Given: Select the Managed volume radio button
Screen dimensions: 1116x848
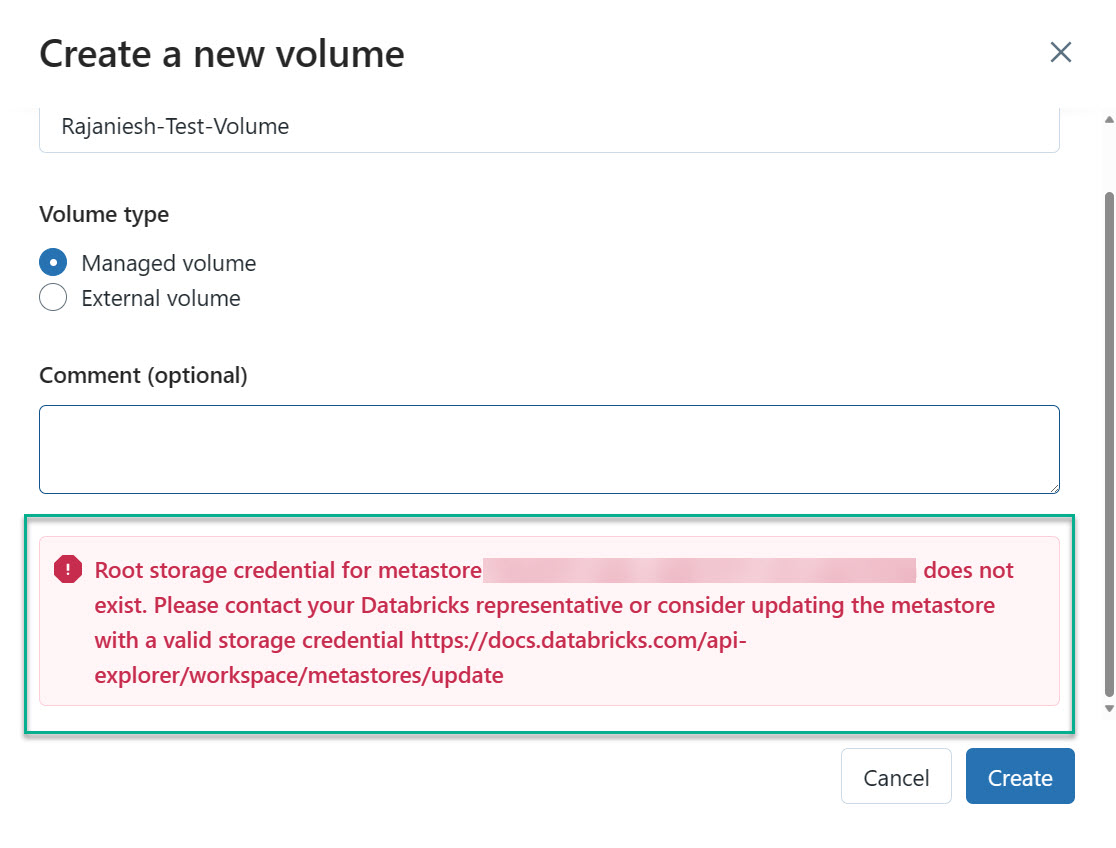Looking at the screenshot, I should click(52, 262).
